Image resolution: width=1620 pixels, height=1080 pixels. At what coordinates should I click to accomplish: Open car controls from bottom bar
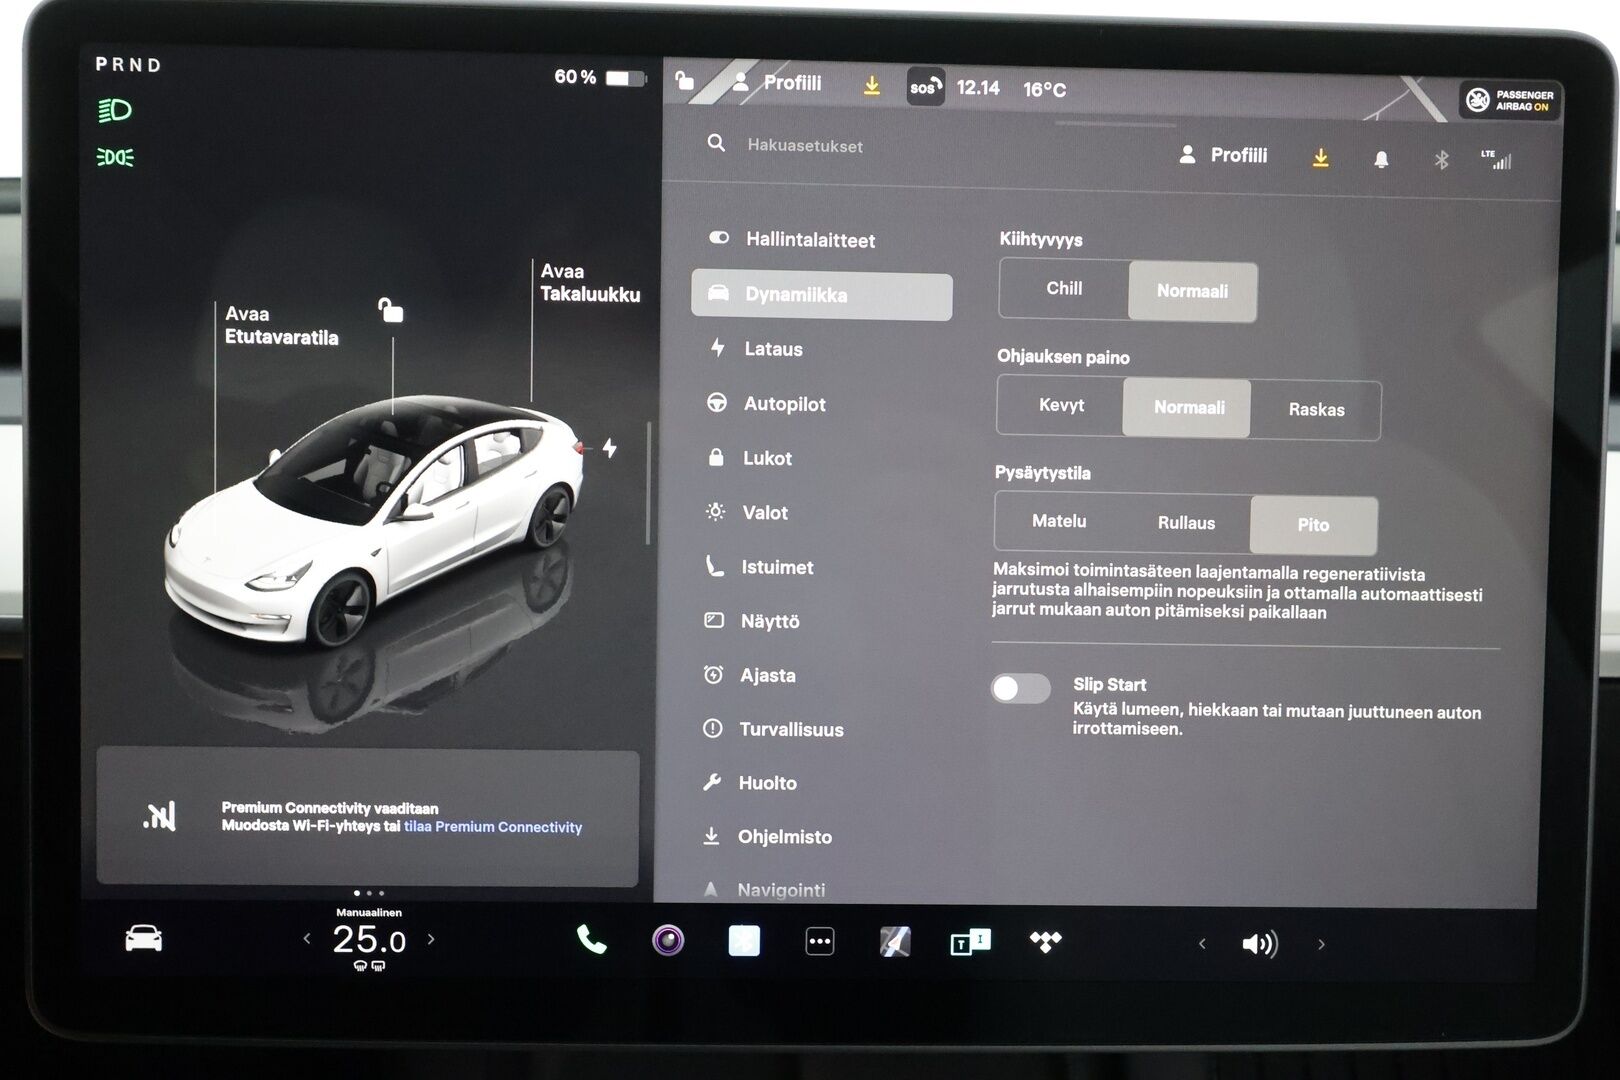143,939
